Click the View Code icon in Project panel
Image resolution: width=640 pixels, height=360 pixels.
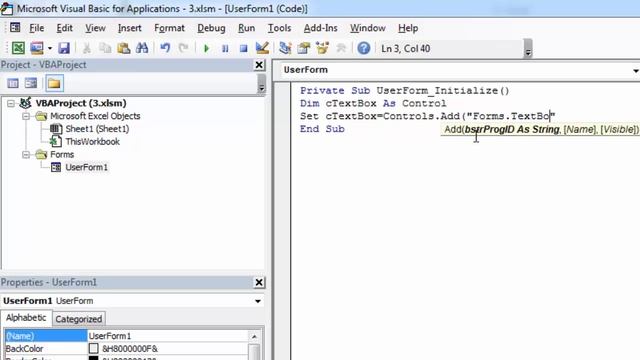(13, 83)
